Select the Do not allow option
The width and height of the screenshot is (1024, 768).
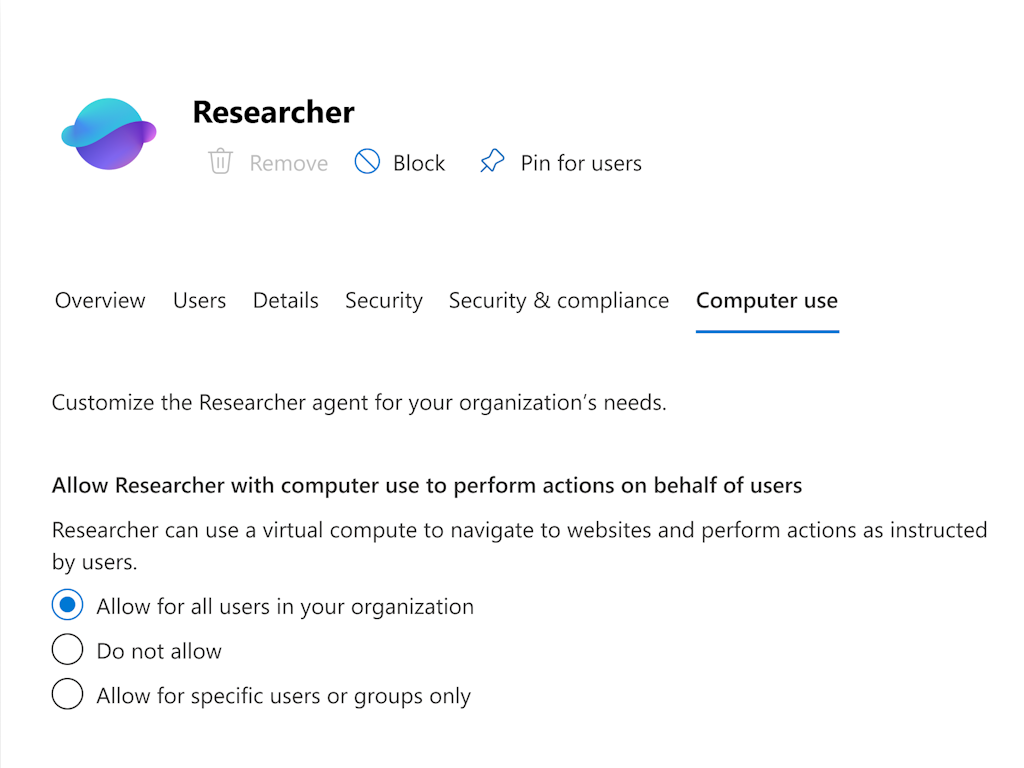67,649
